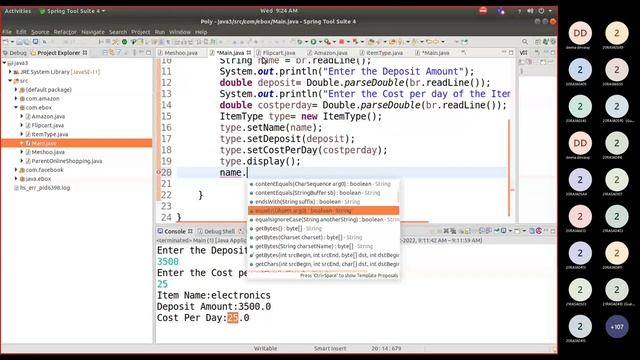Screen dimensions: 640x360
Task: Click the Open Perspective icon
Action: click(538, 42)
